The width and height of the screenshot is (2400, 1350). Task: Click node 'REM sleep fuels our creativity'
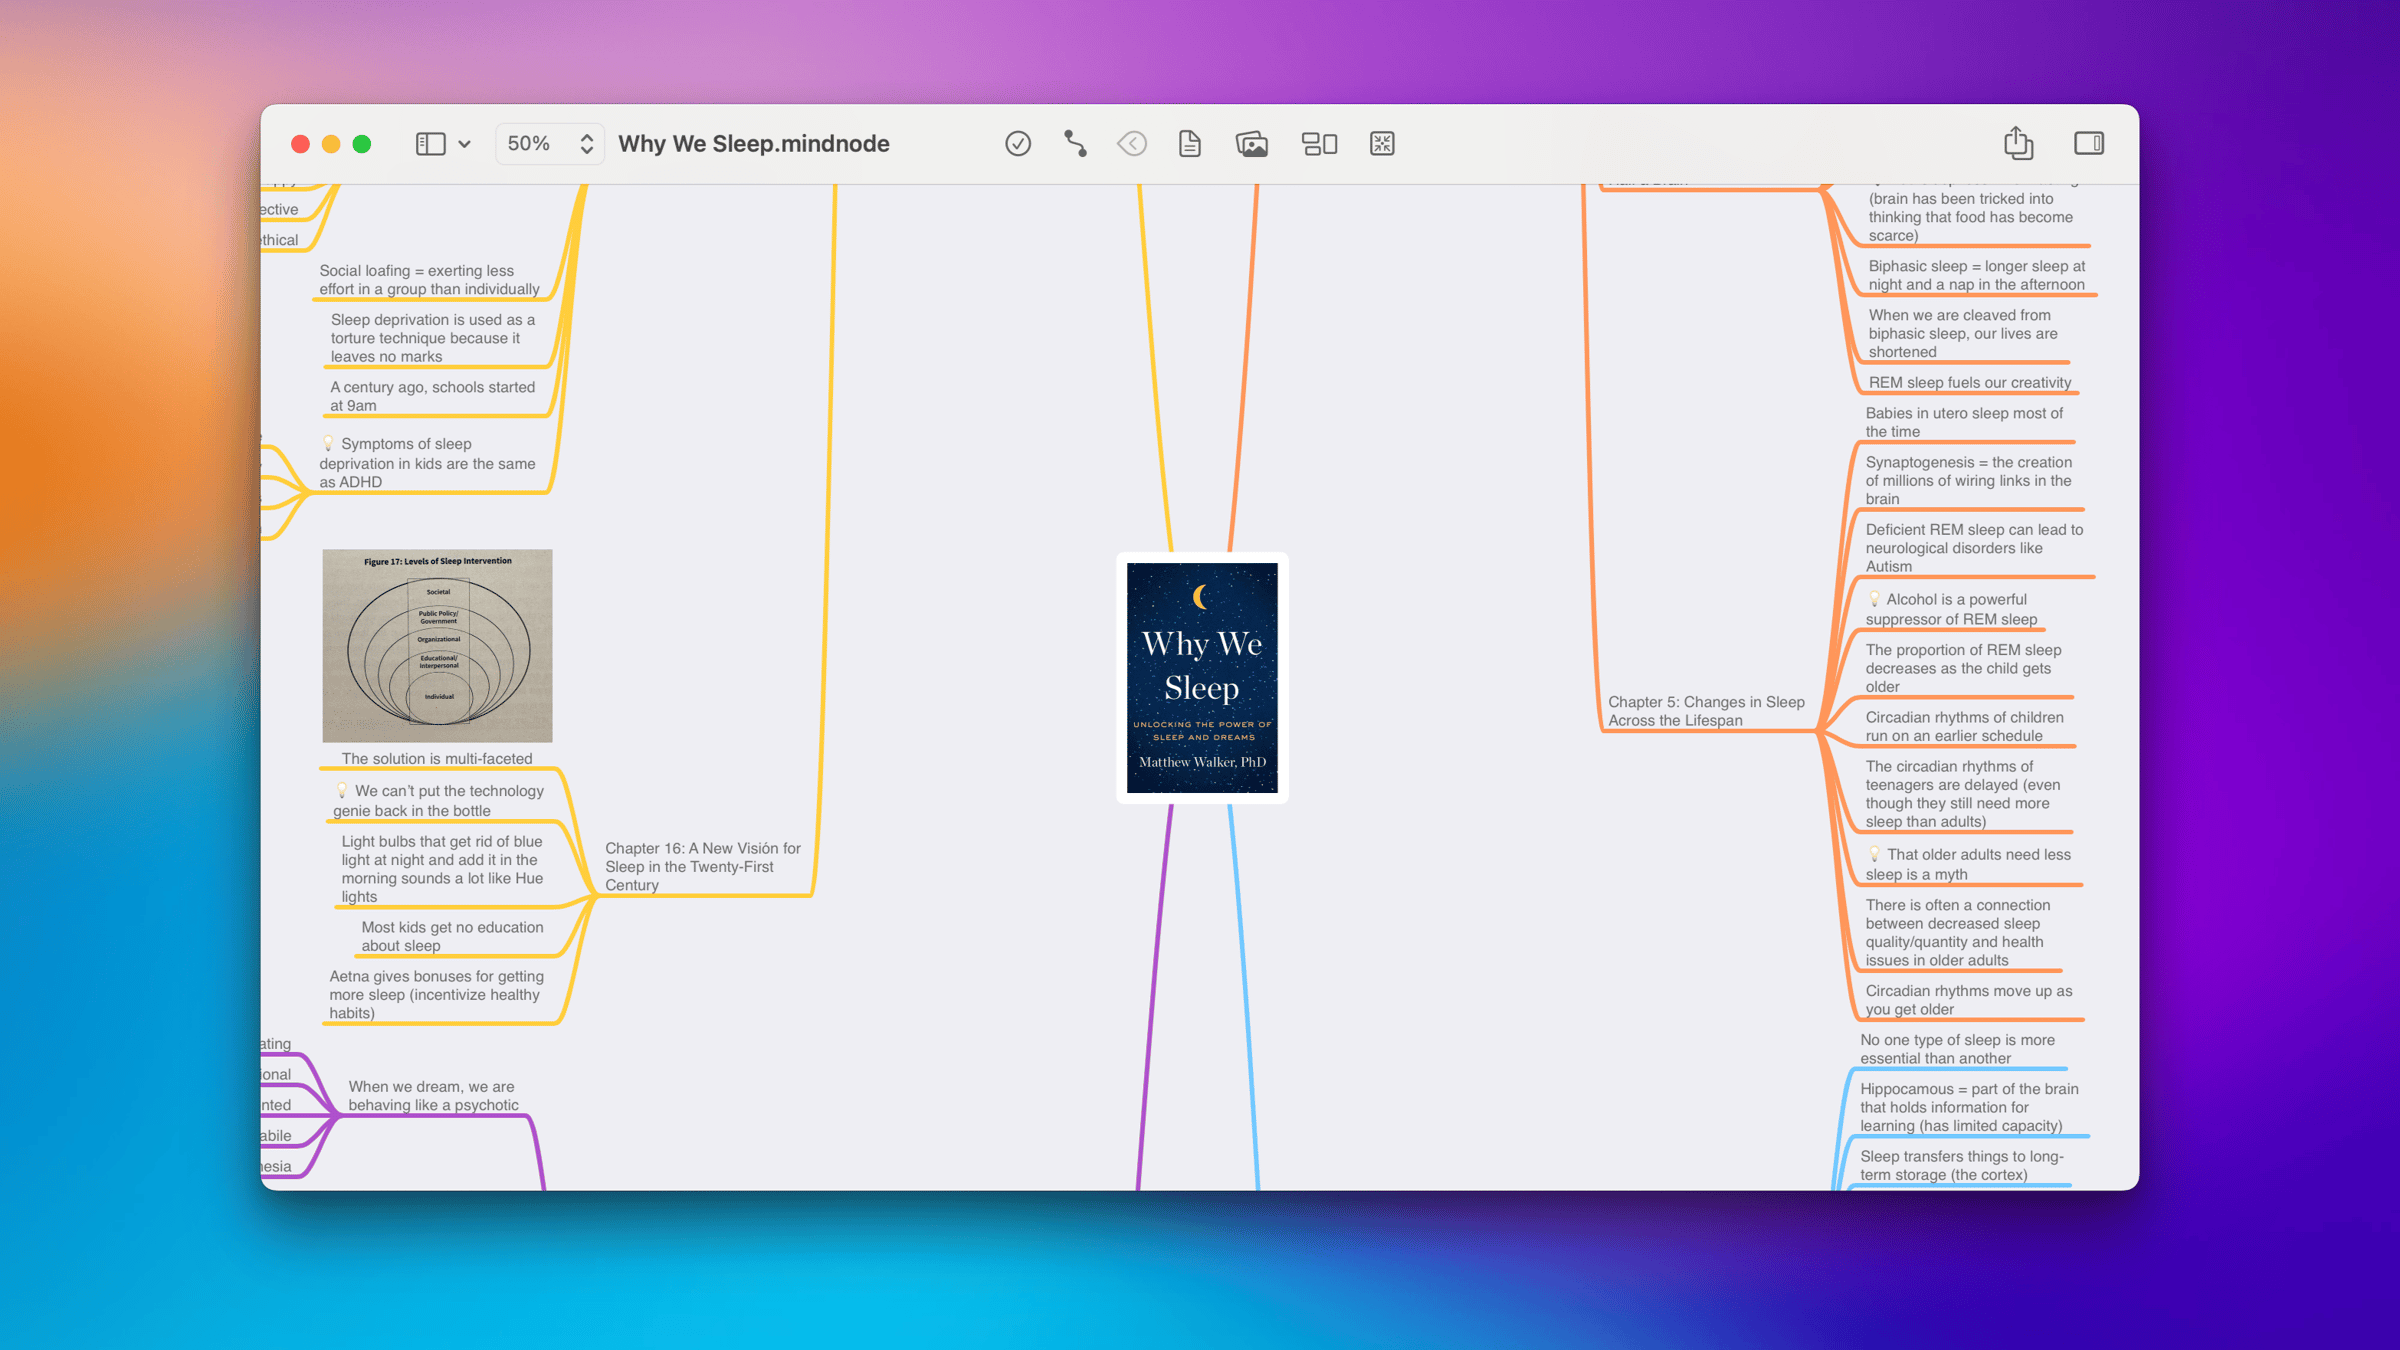1970,382
